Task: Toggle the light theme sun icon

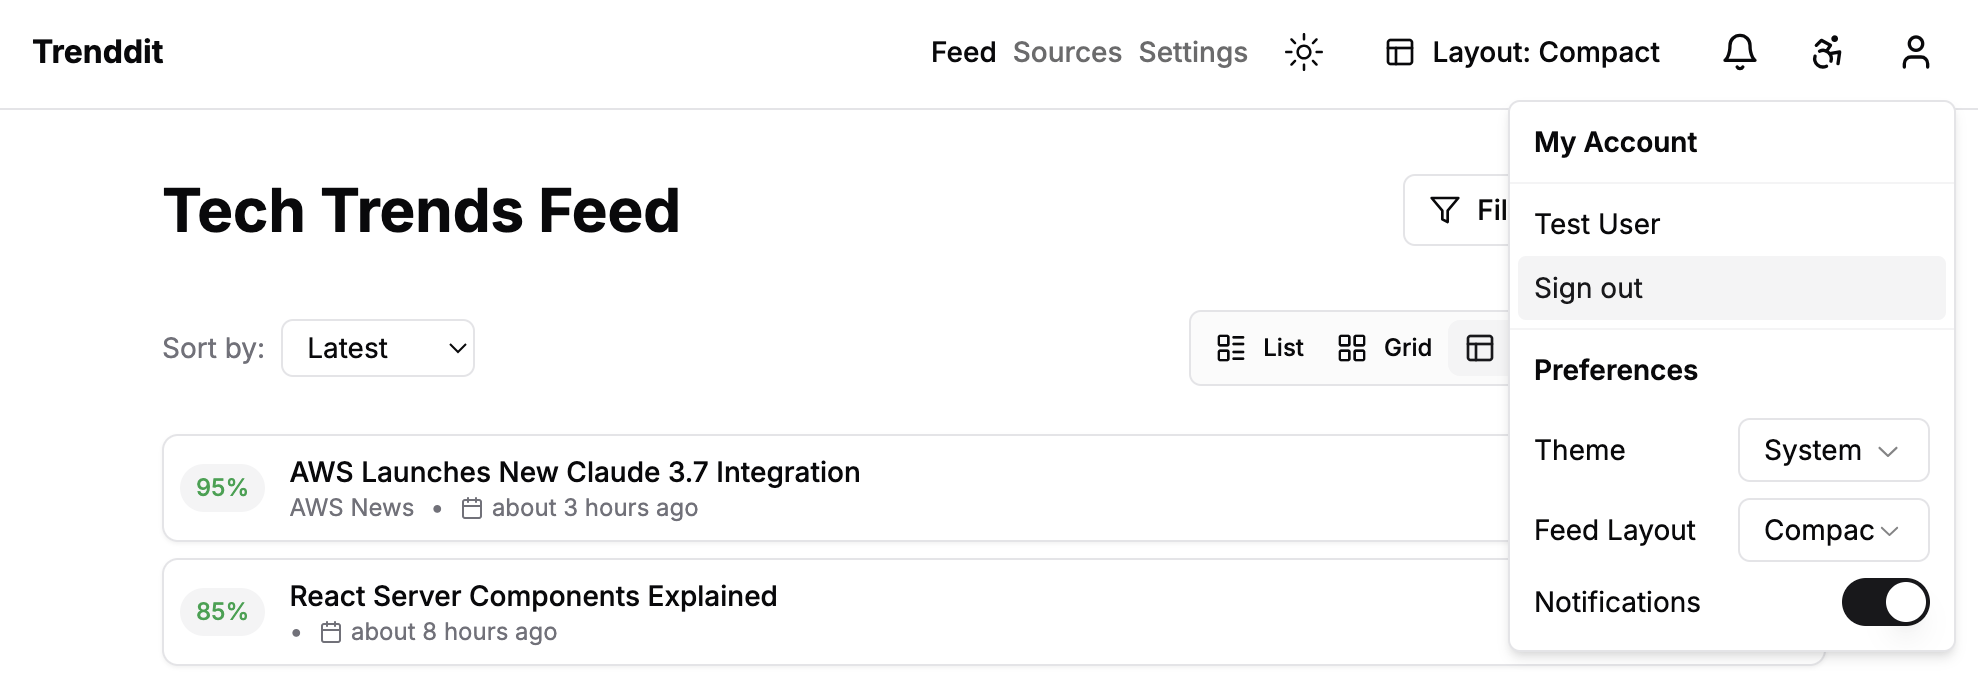Action: [1303, 52]
